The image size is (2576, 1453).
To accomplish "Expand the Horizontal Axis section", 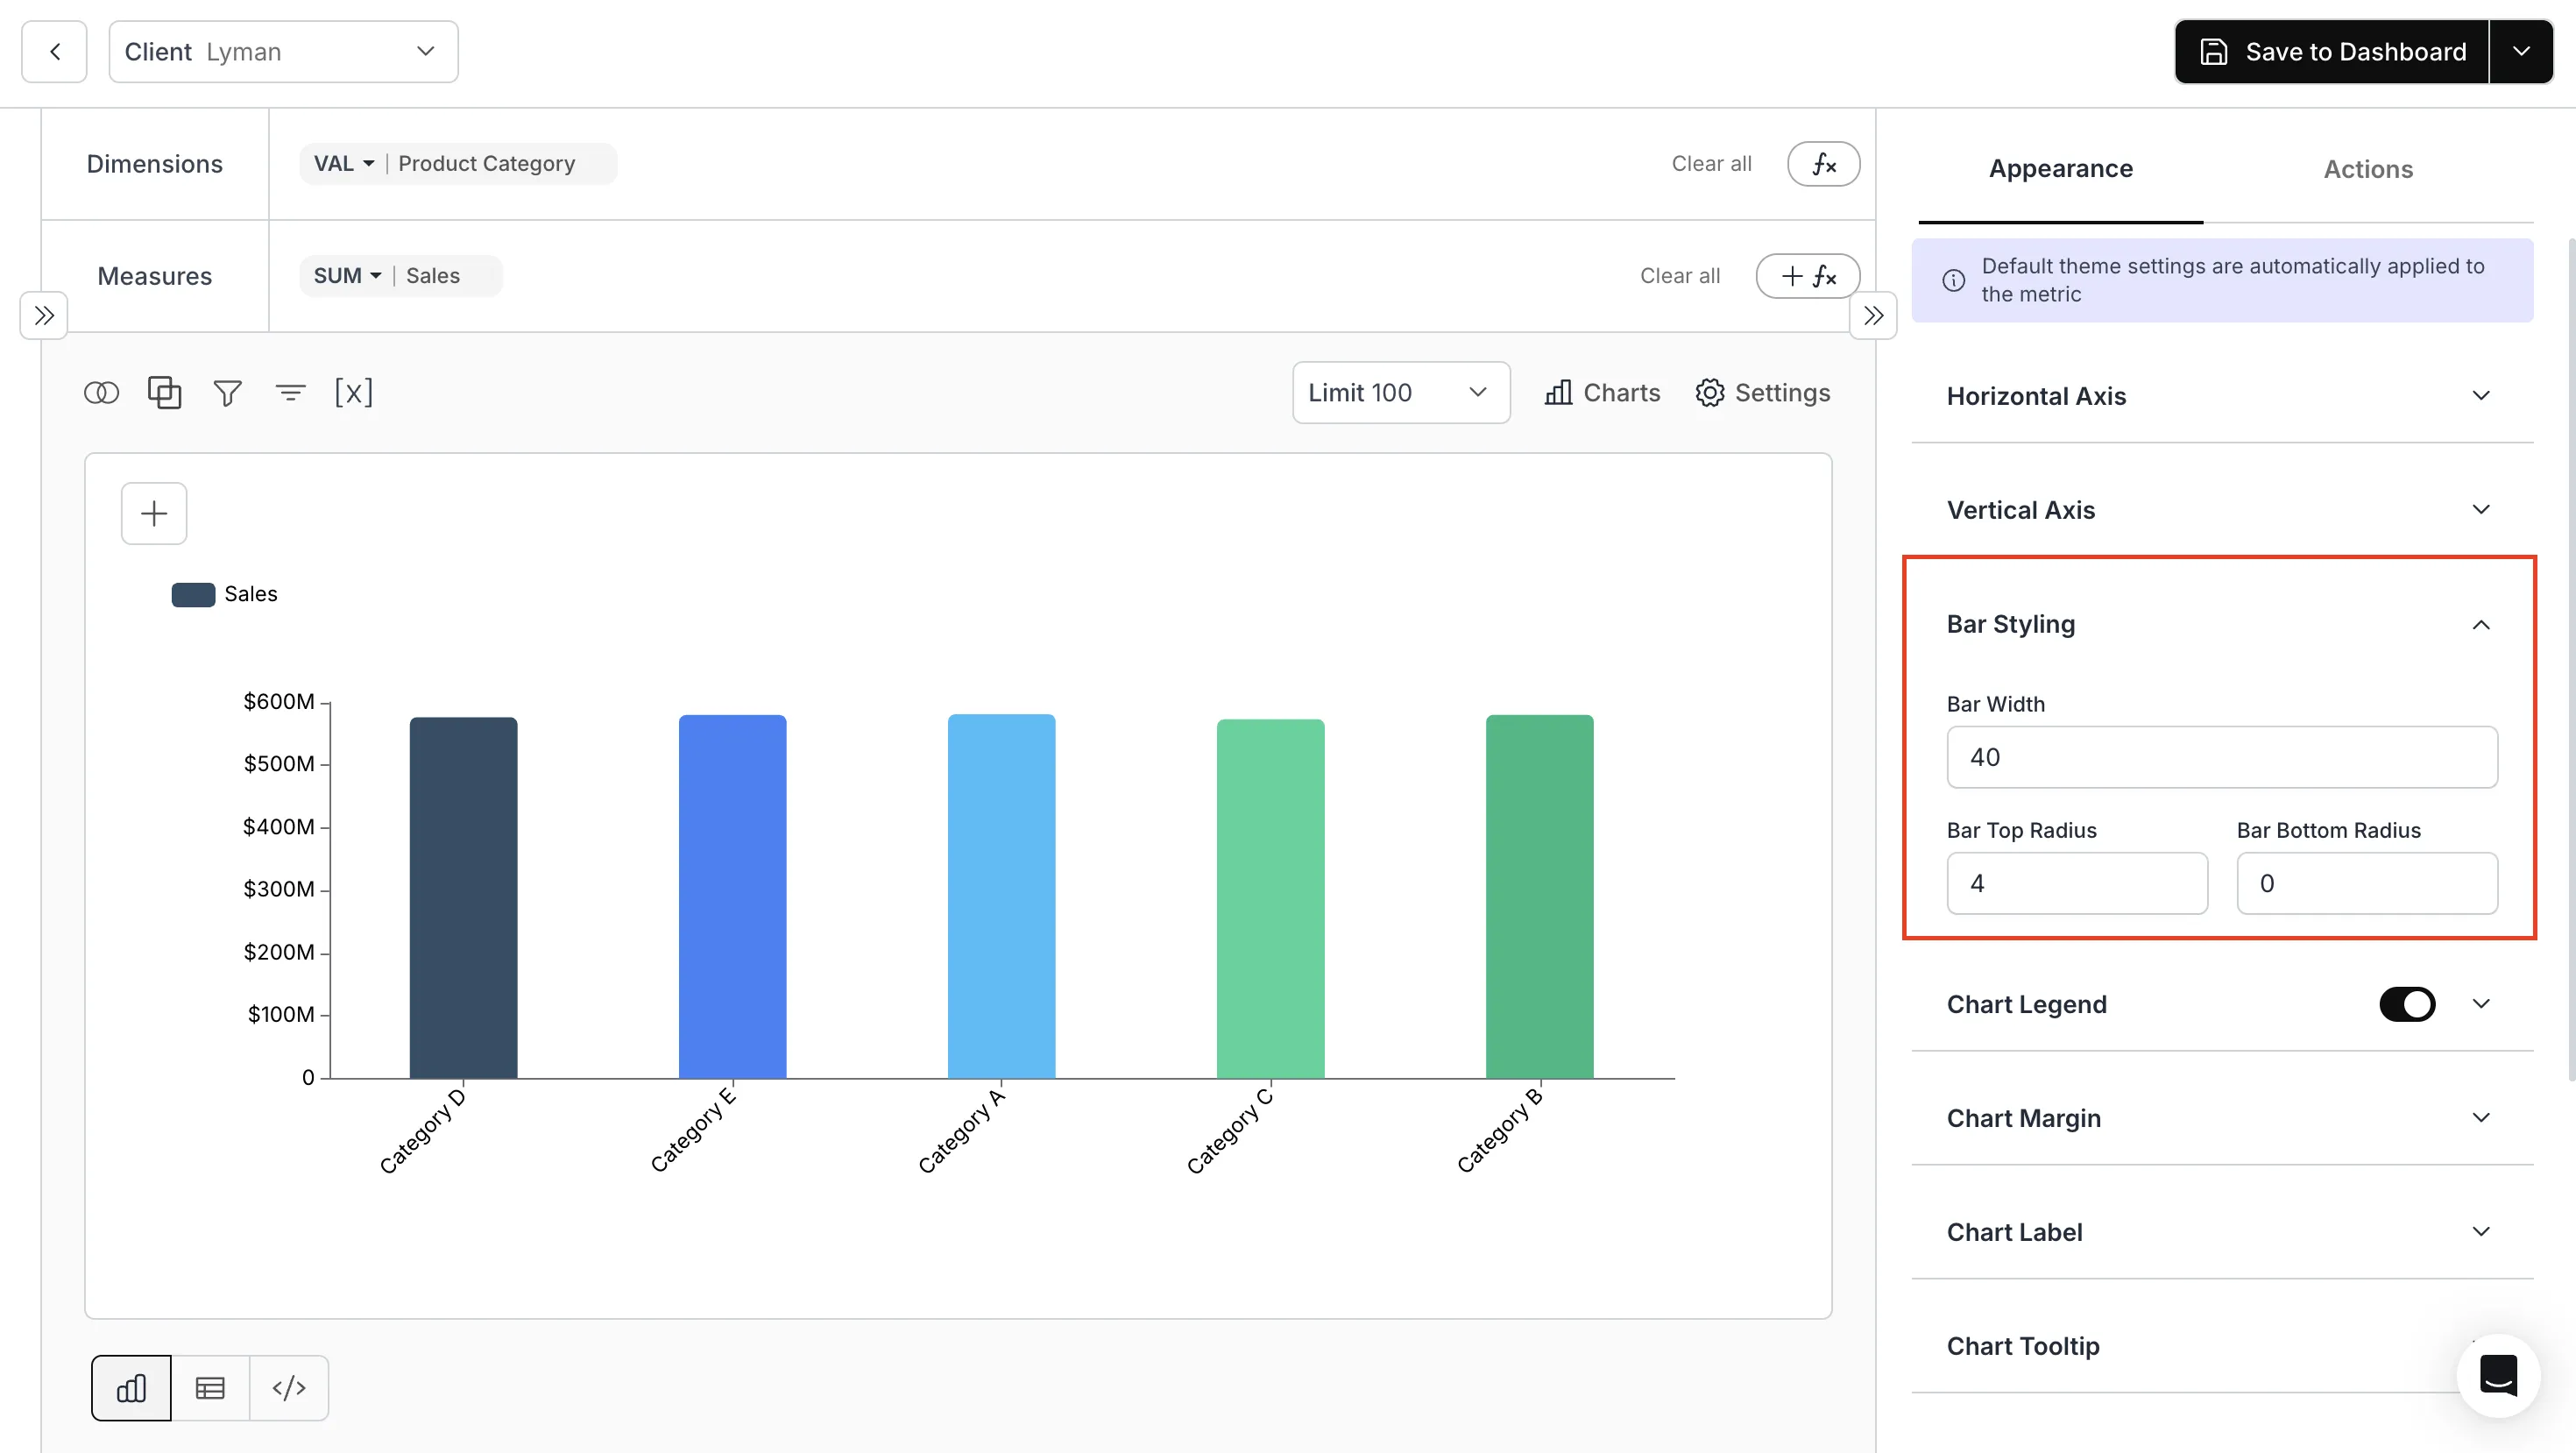I will point(2221,396).
